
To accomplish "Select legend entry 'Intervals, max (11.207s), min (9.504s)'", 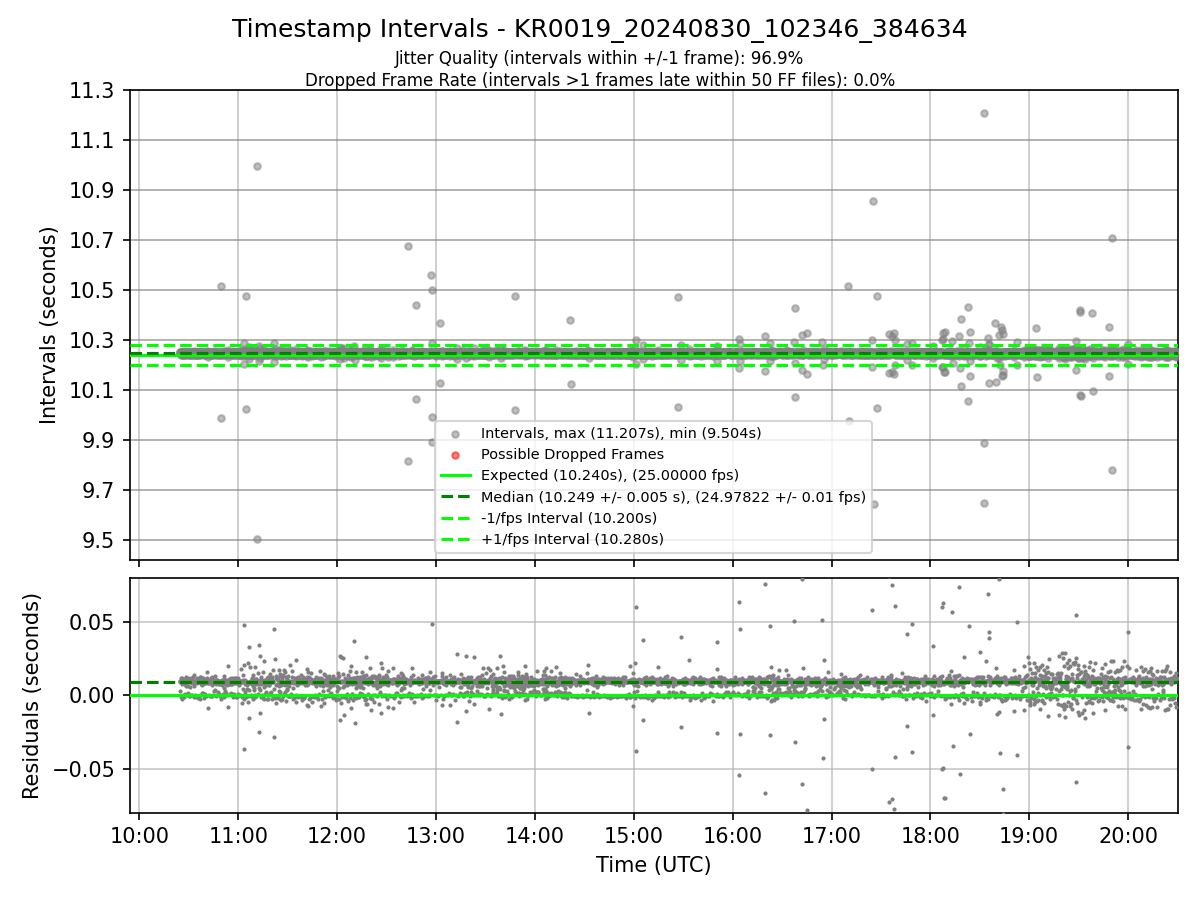I will [x=621, y=433].
